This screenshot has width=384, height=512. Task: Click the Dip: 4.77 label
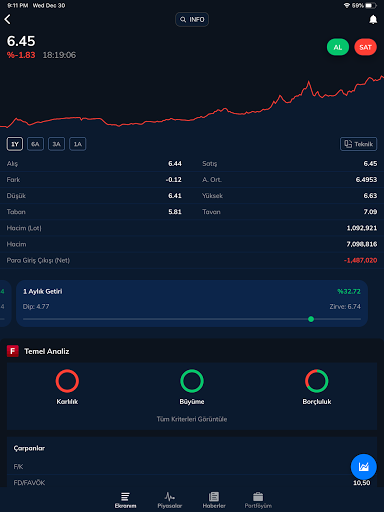[x=36, y=307]
